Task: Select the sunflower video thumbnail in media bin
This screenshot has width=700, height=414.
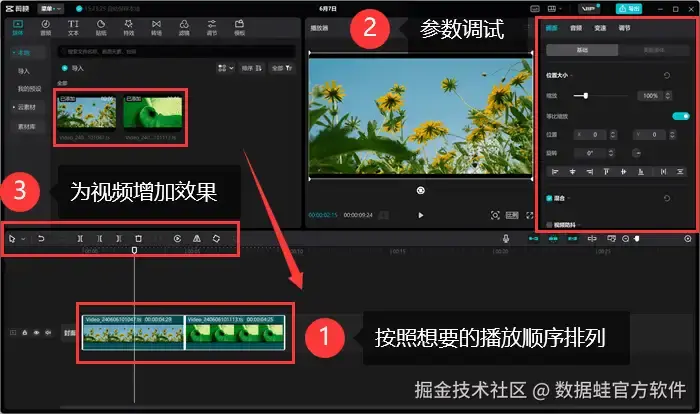Action: tap(87, 113)
